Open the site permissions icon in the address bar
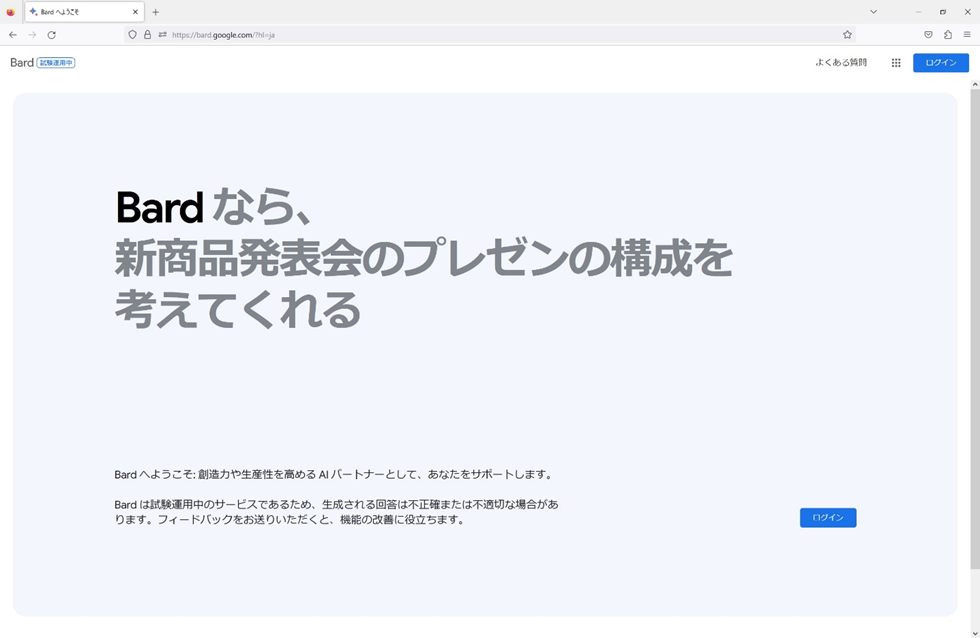The height and width of the screenshot is (638, 980). coord(162,35)
